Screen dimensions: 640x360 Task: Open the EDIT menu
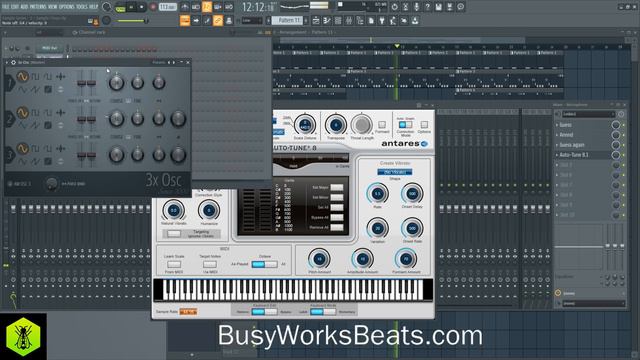[16, 7]
